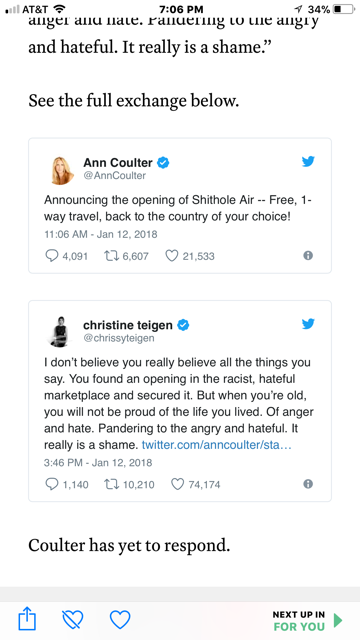Open twitter.com/anncoulter/sta… link
Image resolution: width=360 pixels, height=640 pixels.
point(216,445)
